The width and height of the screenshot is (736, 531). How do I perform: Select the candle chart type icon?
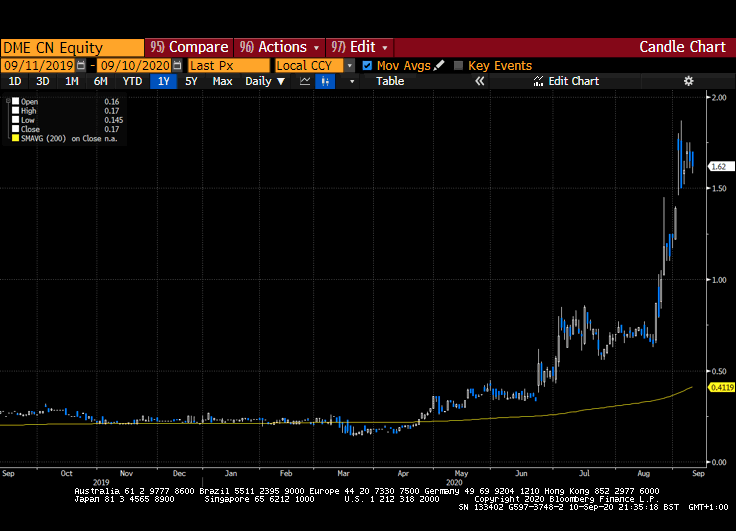(325, 81)
